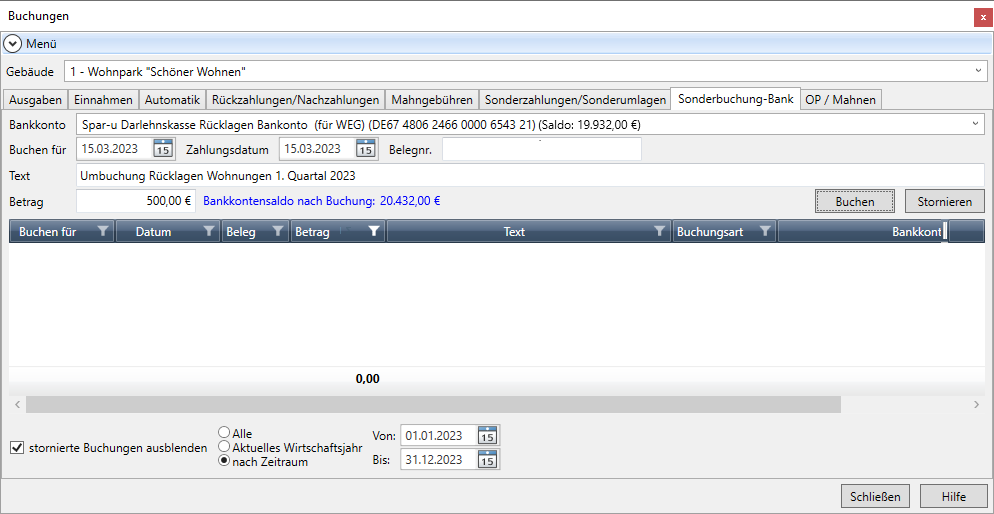Click into the Belegnr. input field
The width and height of the screenshot is (994, 514).
(x=541, y=149)
